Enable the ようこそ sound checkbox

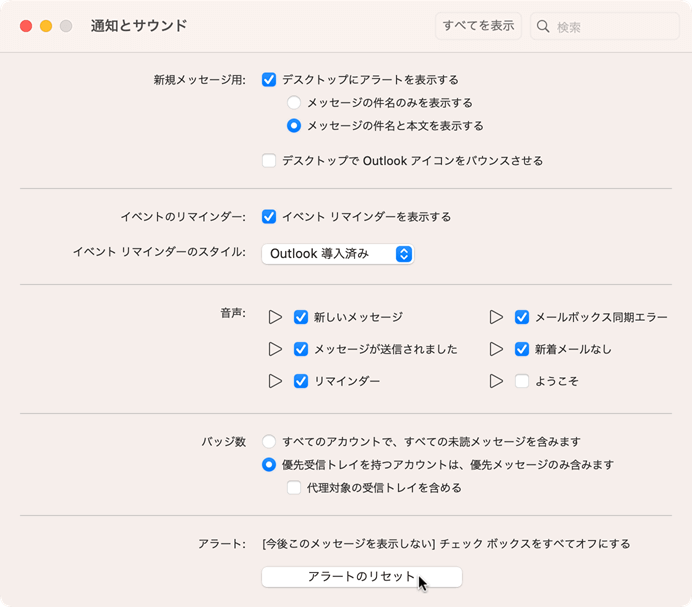pyautogui.click(x=522, y=381)
